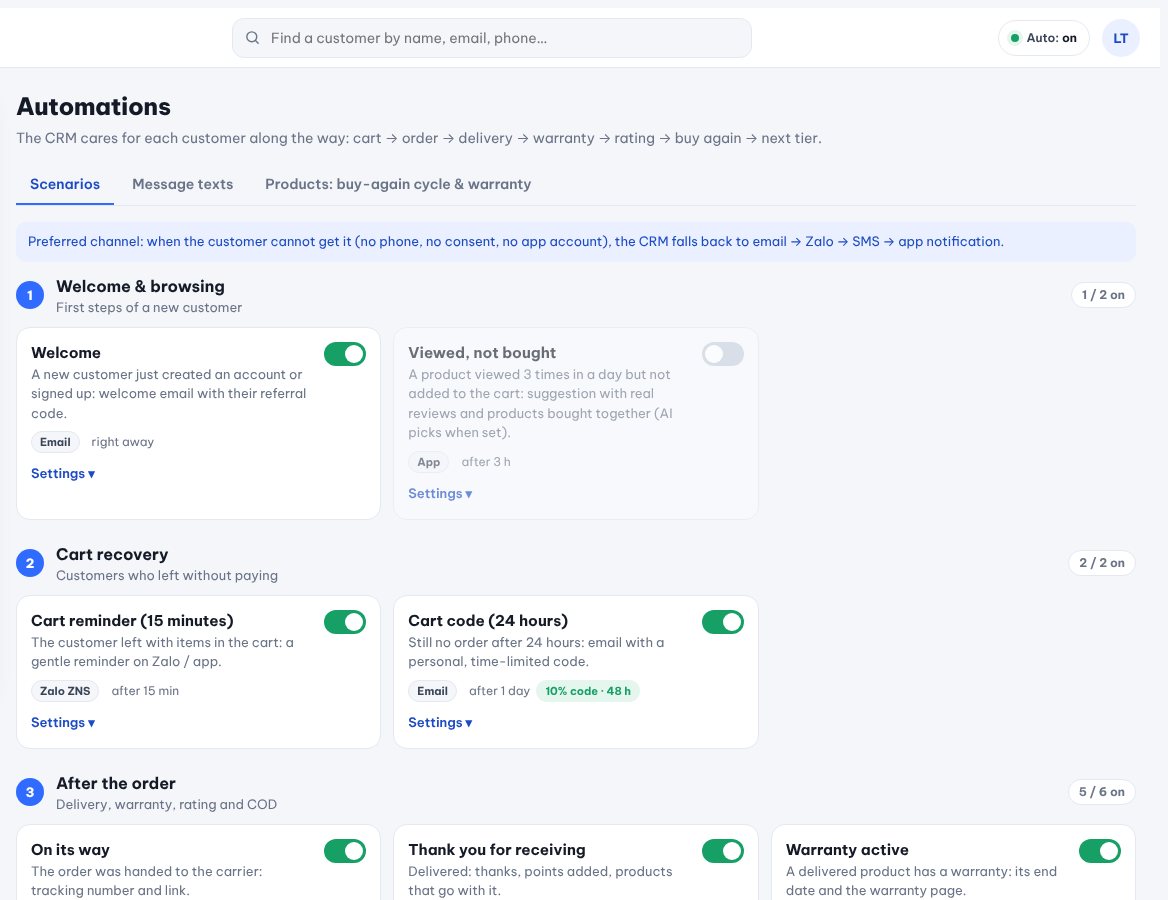The width and height of the screenshot is (1168, 900).
Task: Disable Thank you for receiving toggle
Action: 723,851
